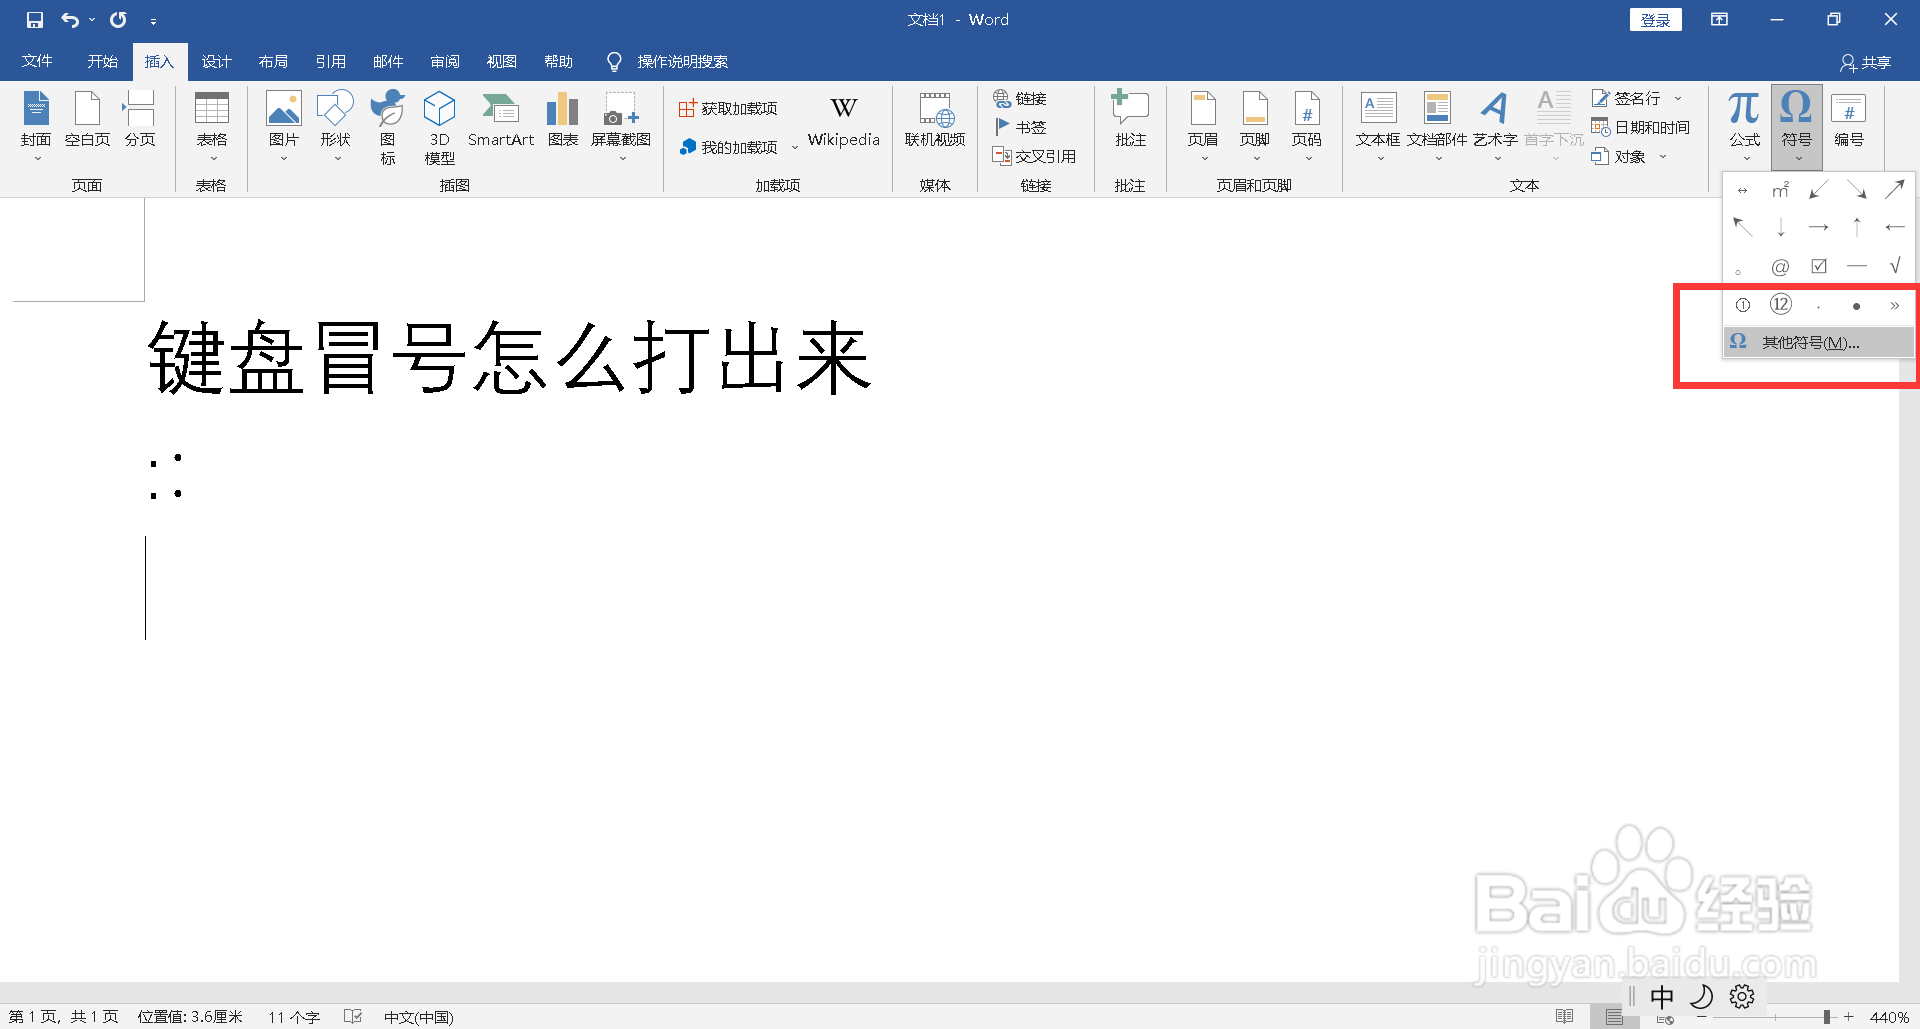Expand the 页码 page number dropdown
This screenshot has height=1029, width=1920.
tap(1307, 157)
